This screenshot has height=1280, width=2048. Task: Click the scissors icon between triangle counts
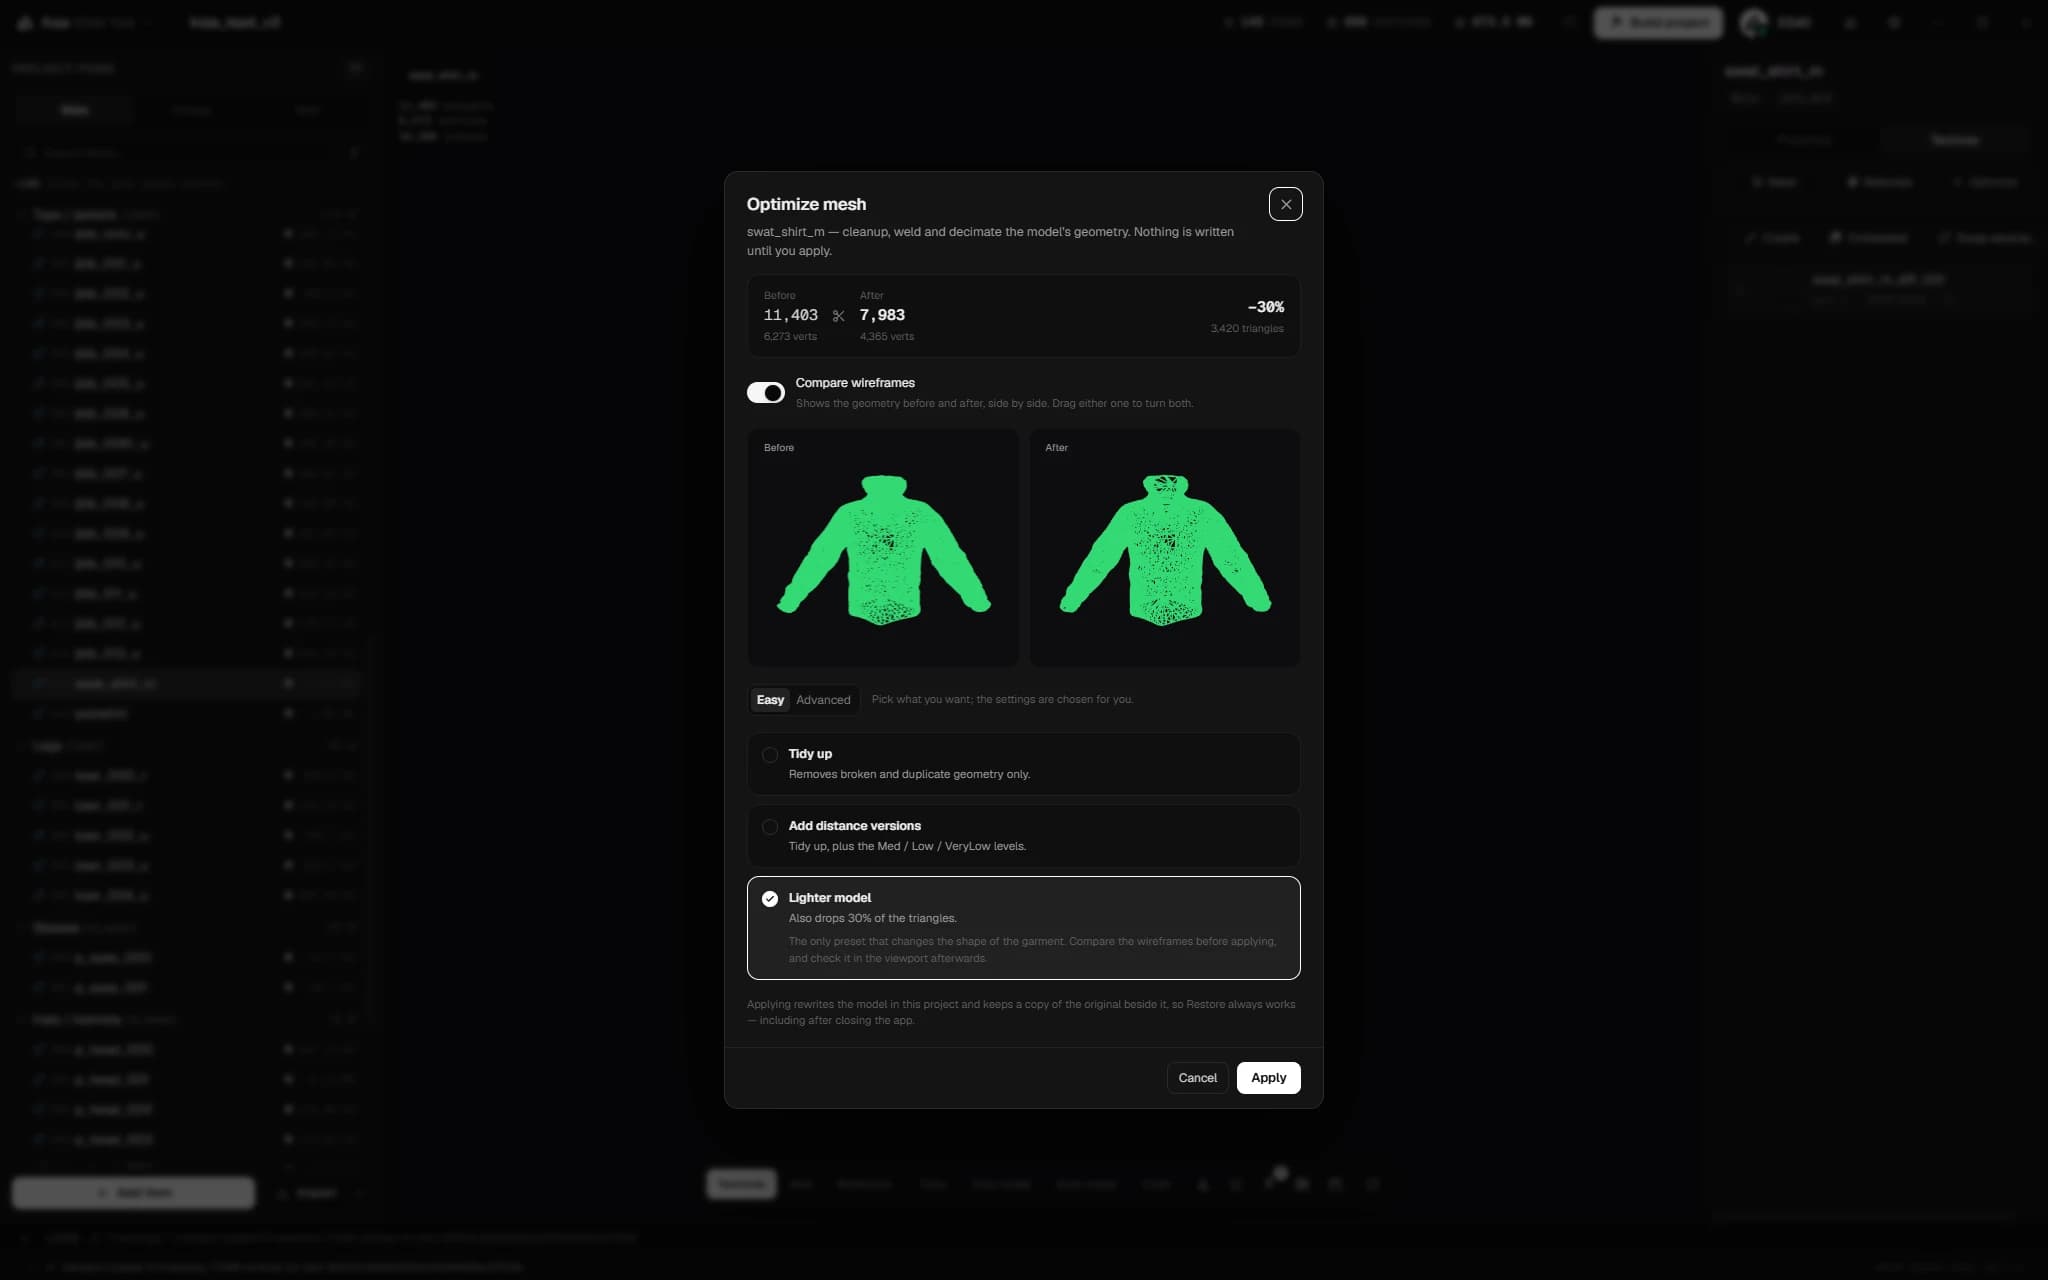pyautogui.click(x=838, y=316)
